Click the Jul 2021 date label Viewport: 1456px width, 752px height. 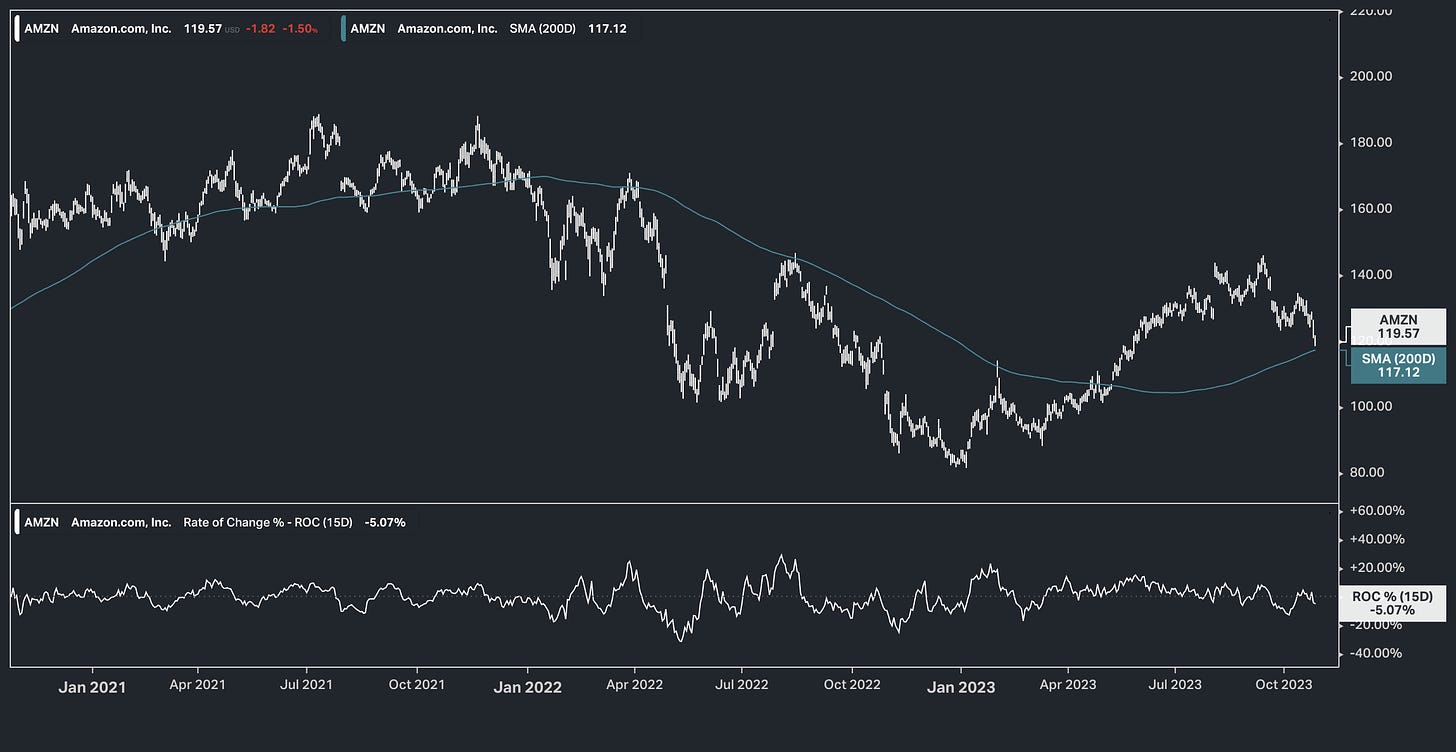306,686
